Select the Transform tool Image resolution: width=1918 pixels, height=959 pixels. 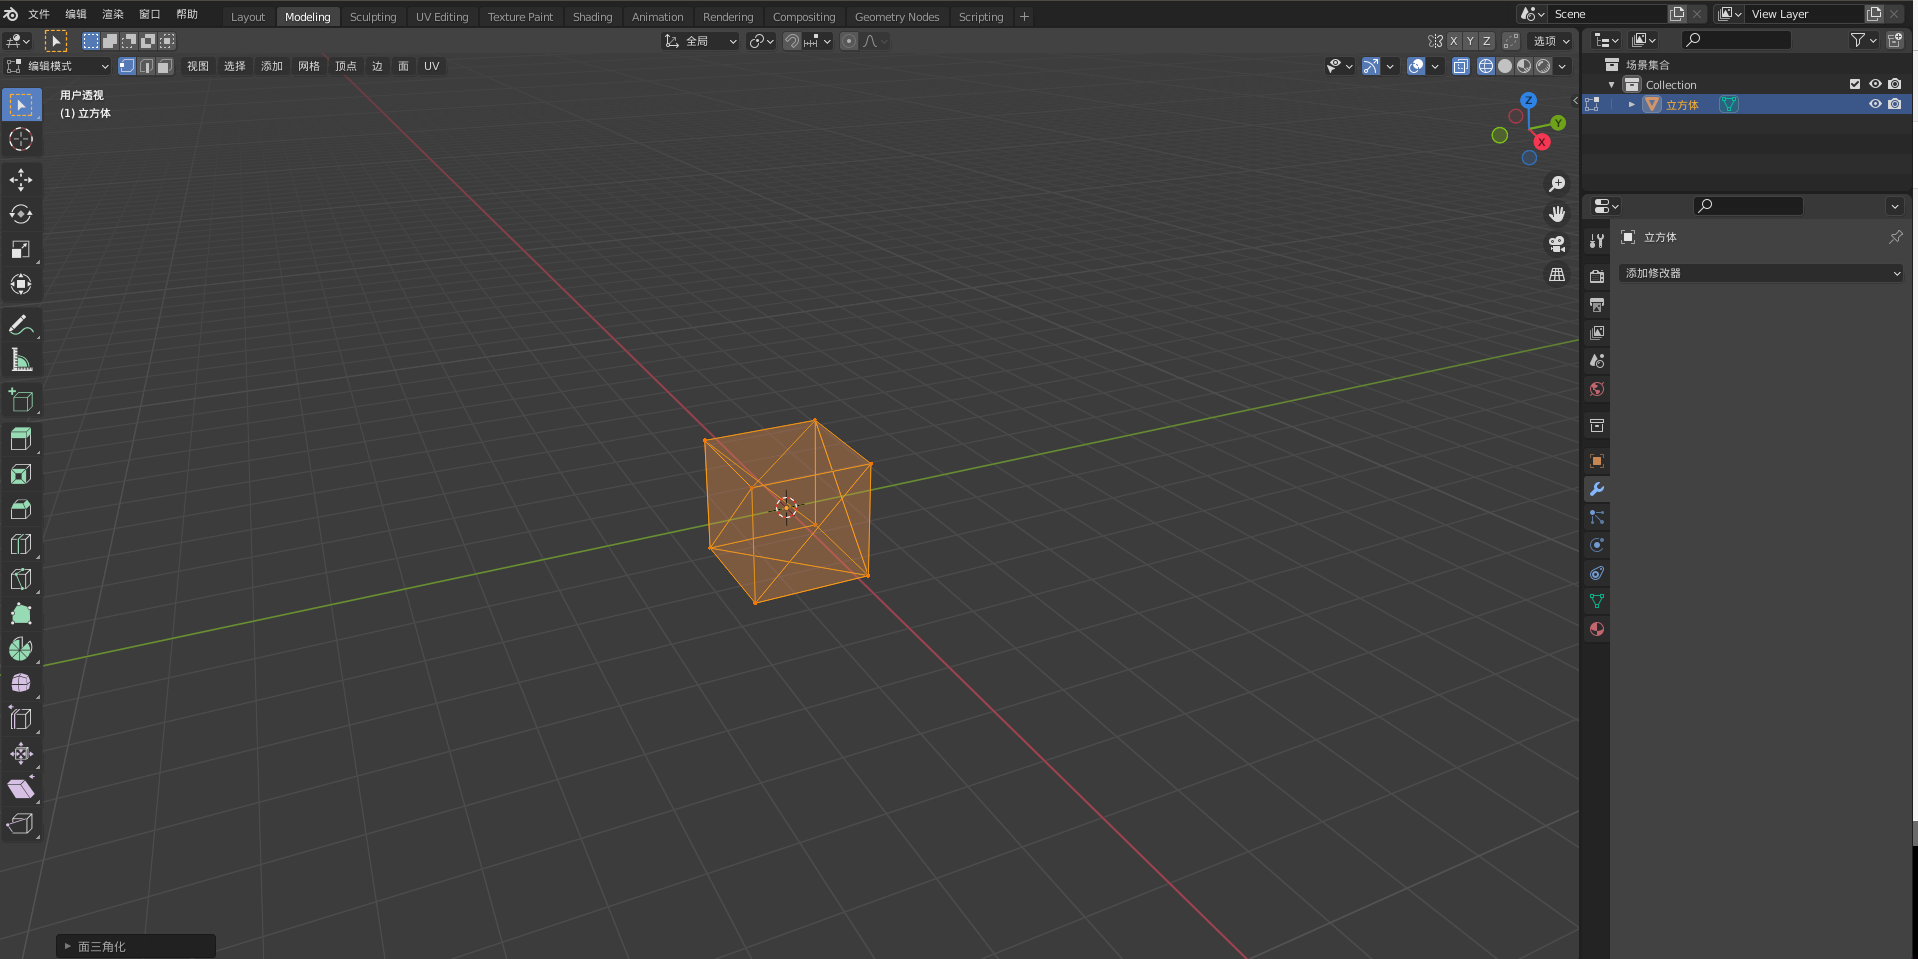pyautogui.click(x=21, y=284)
